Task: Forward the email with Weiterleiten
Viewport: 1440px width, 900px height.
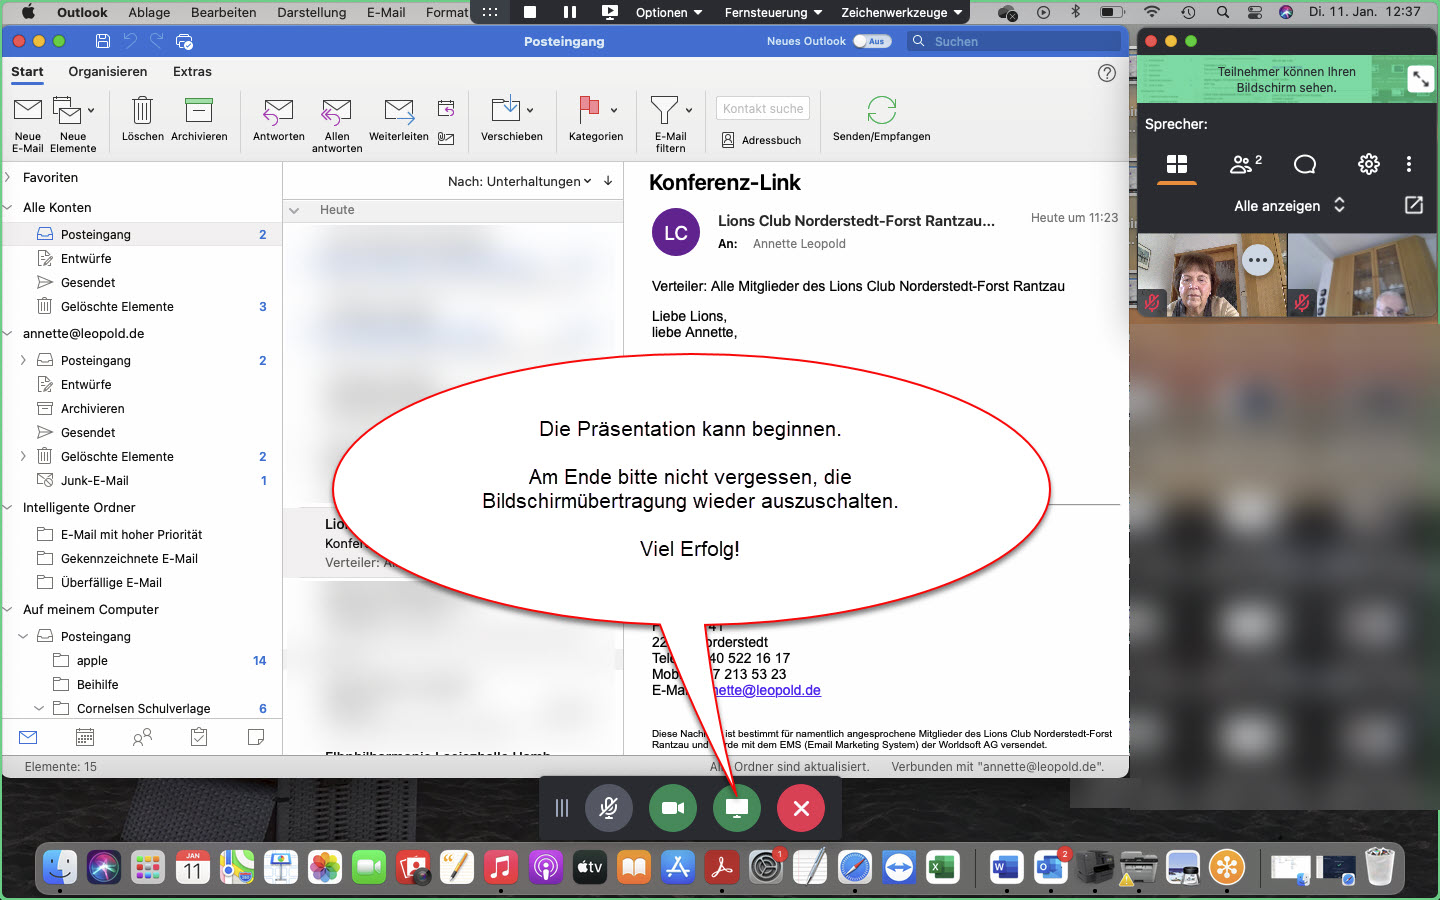Action: 399,110
